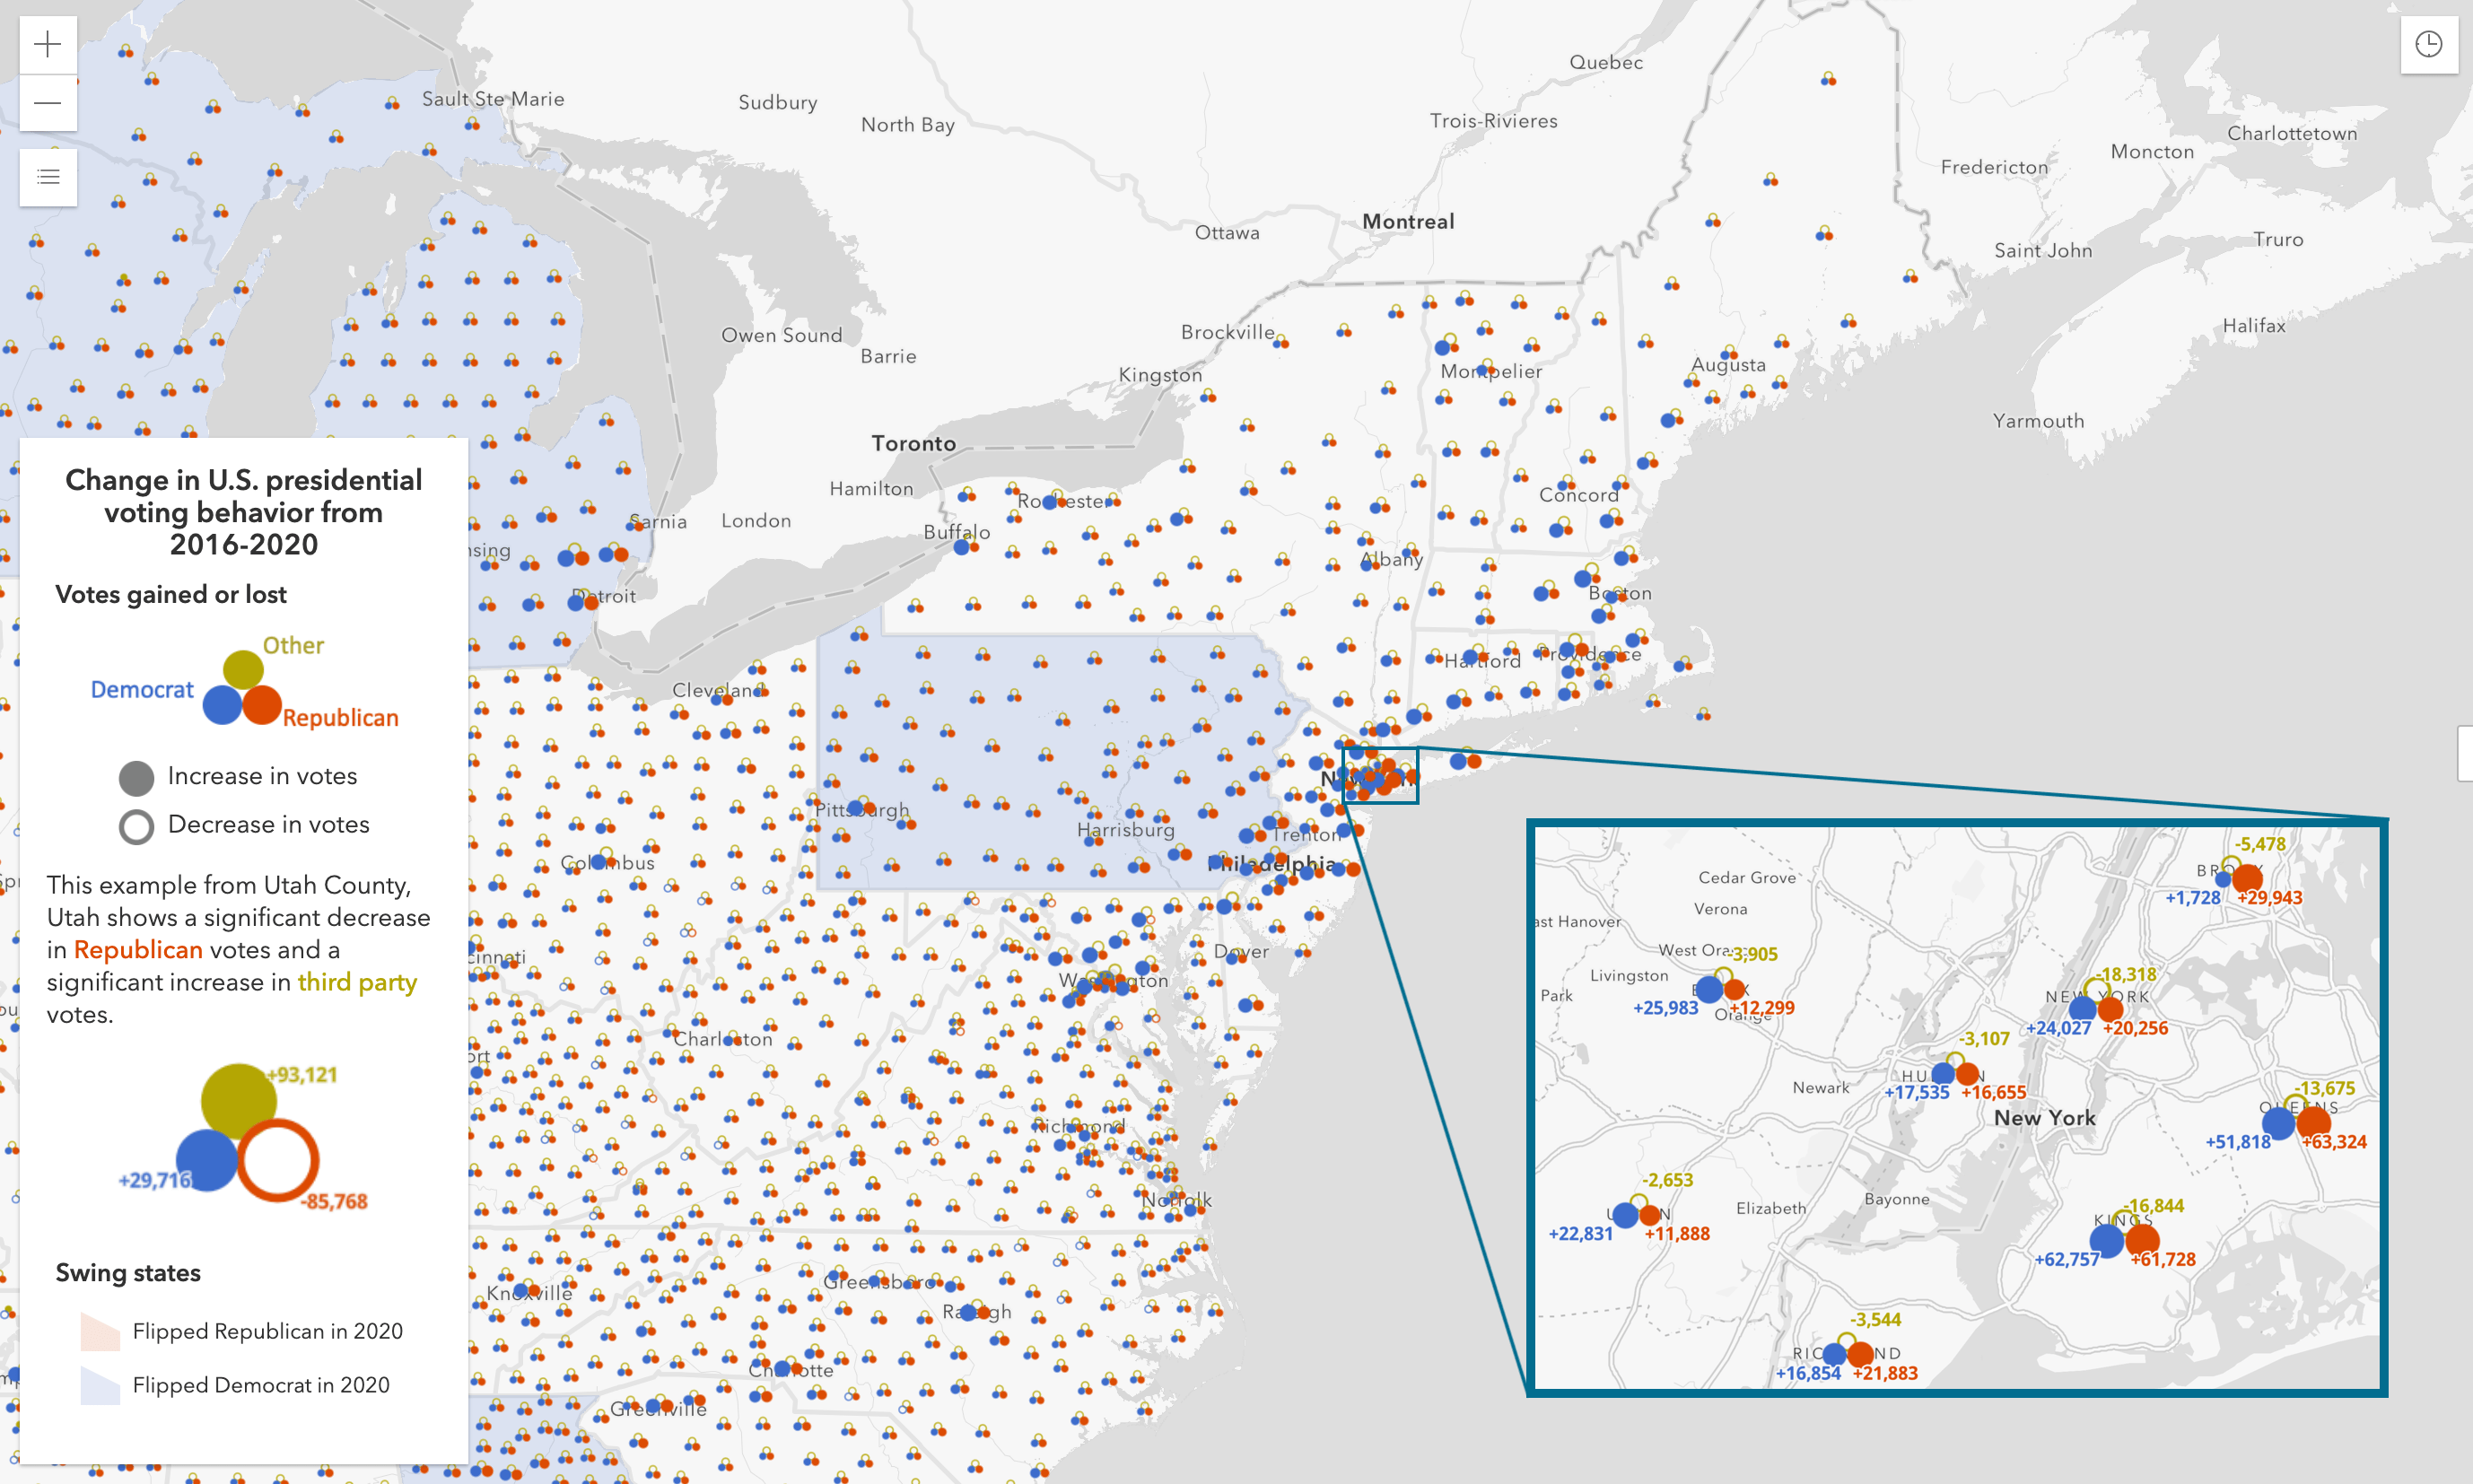Click the New York +20,256 Republican circle

(2111, 1009)
